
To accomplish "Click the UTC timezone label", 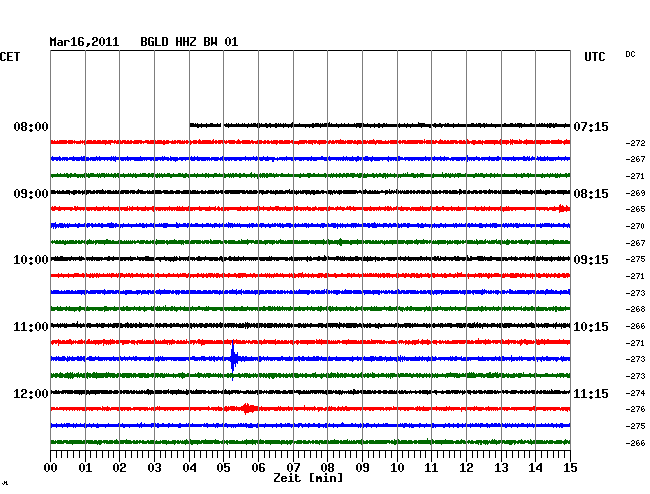I will pyautogui.click(x=594, y=57).
